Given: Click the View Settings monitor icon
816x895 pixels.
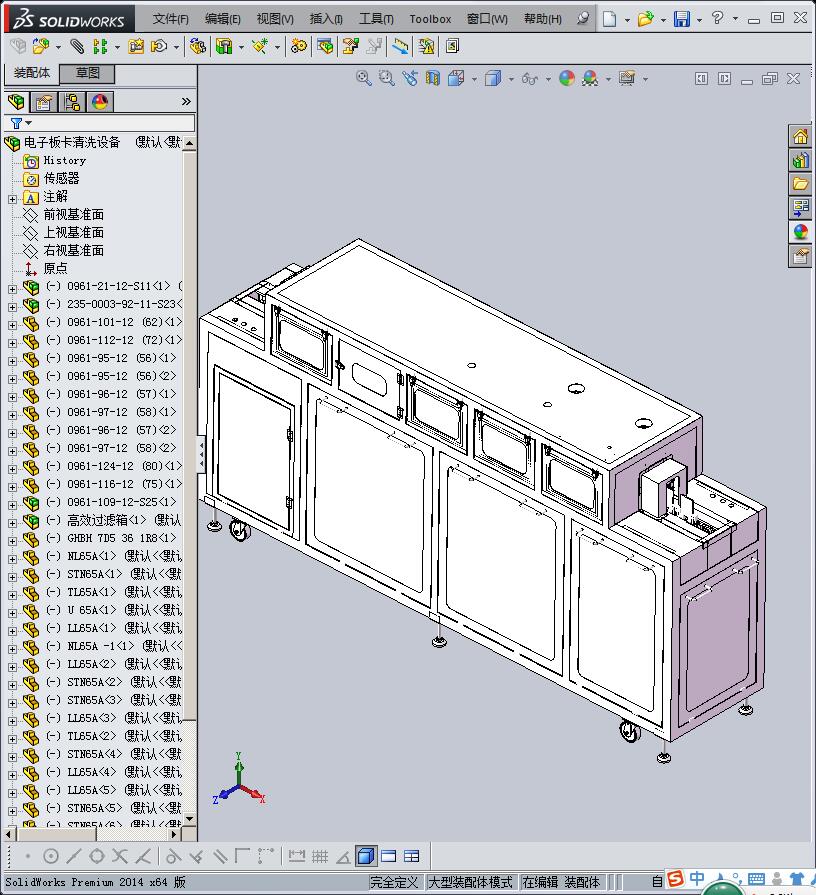Looking at the screenshot, I should pyautogui.click(x=627, y=78).
